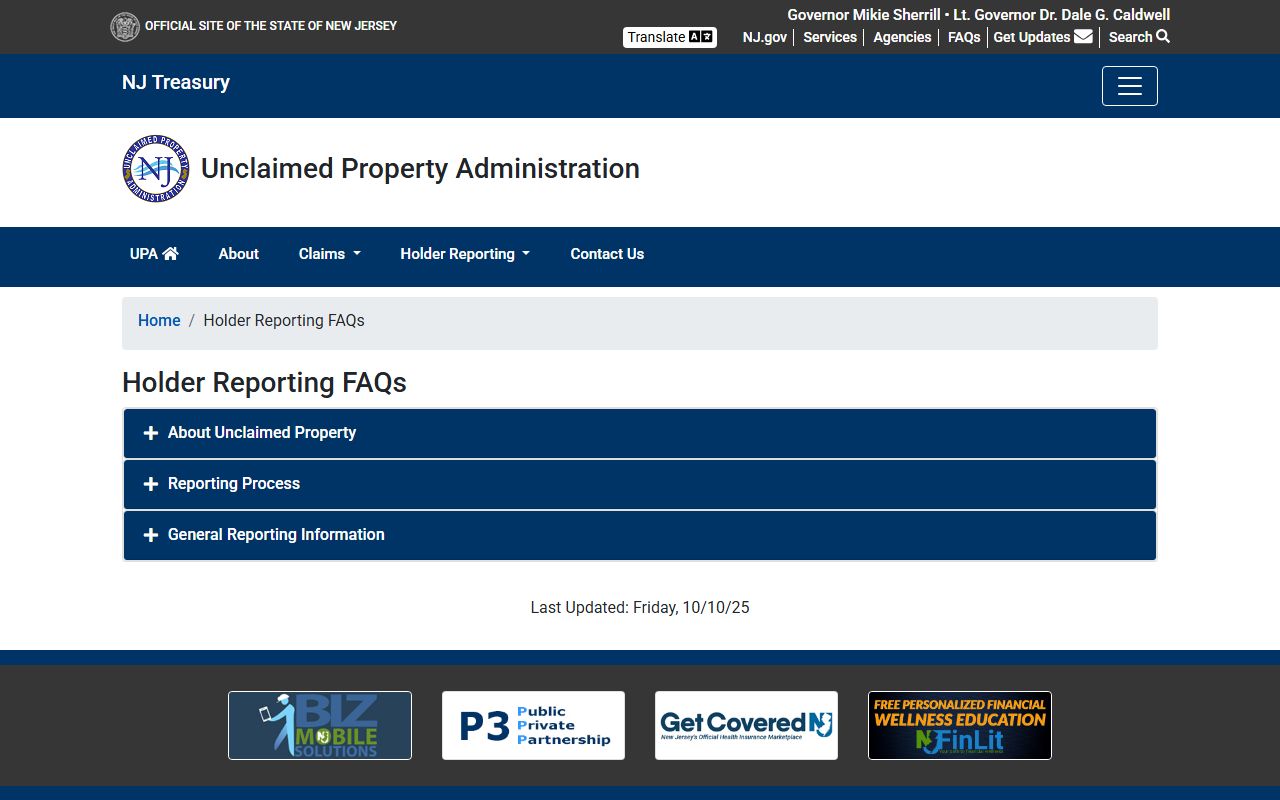Open the Agencies link in the top bar
Image resolution: width=1280 pixels, height=800 pixels.
(902, 37)
